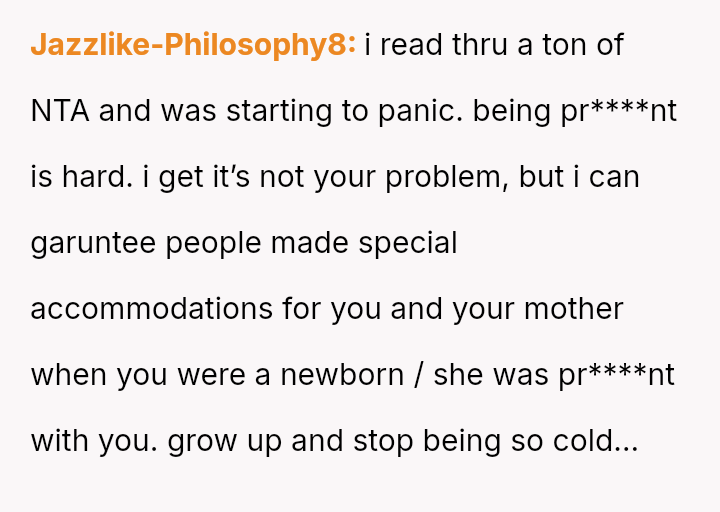Viewport: 720px width, 512px height.
Task: Click the word "ton" in the first line
Action: [567, 45]
